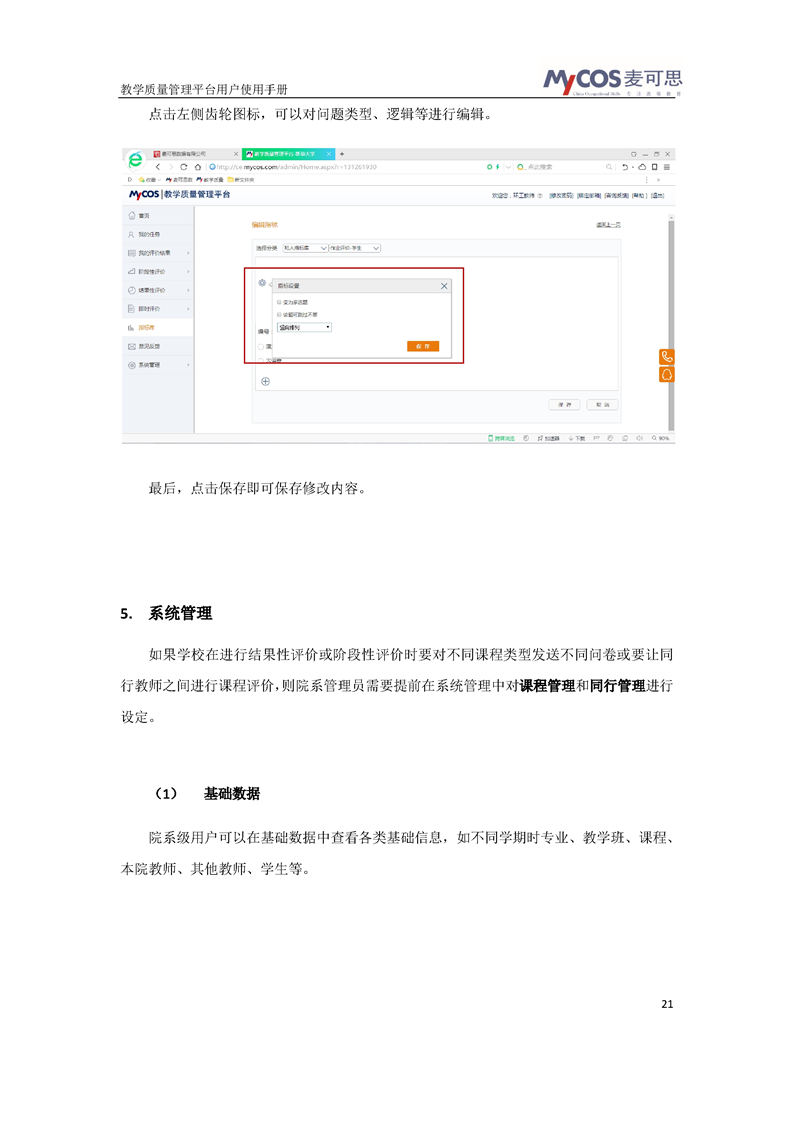
Task: Select the first radio option under 编号
Action: (261, 346)
